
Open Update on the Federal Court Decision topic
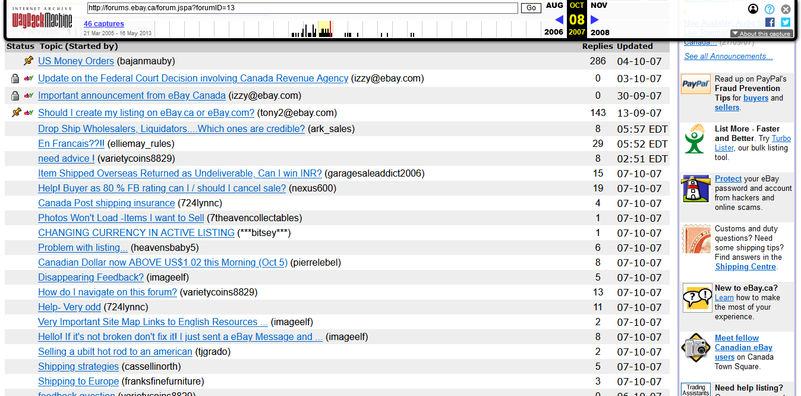(x=193, y=78)
